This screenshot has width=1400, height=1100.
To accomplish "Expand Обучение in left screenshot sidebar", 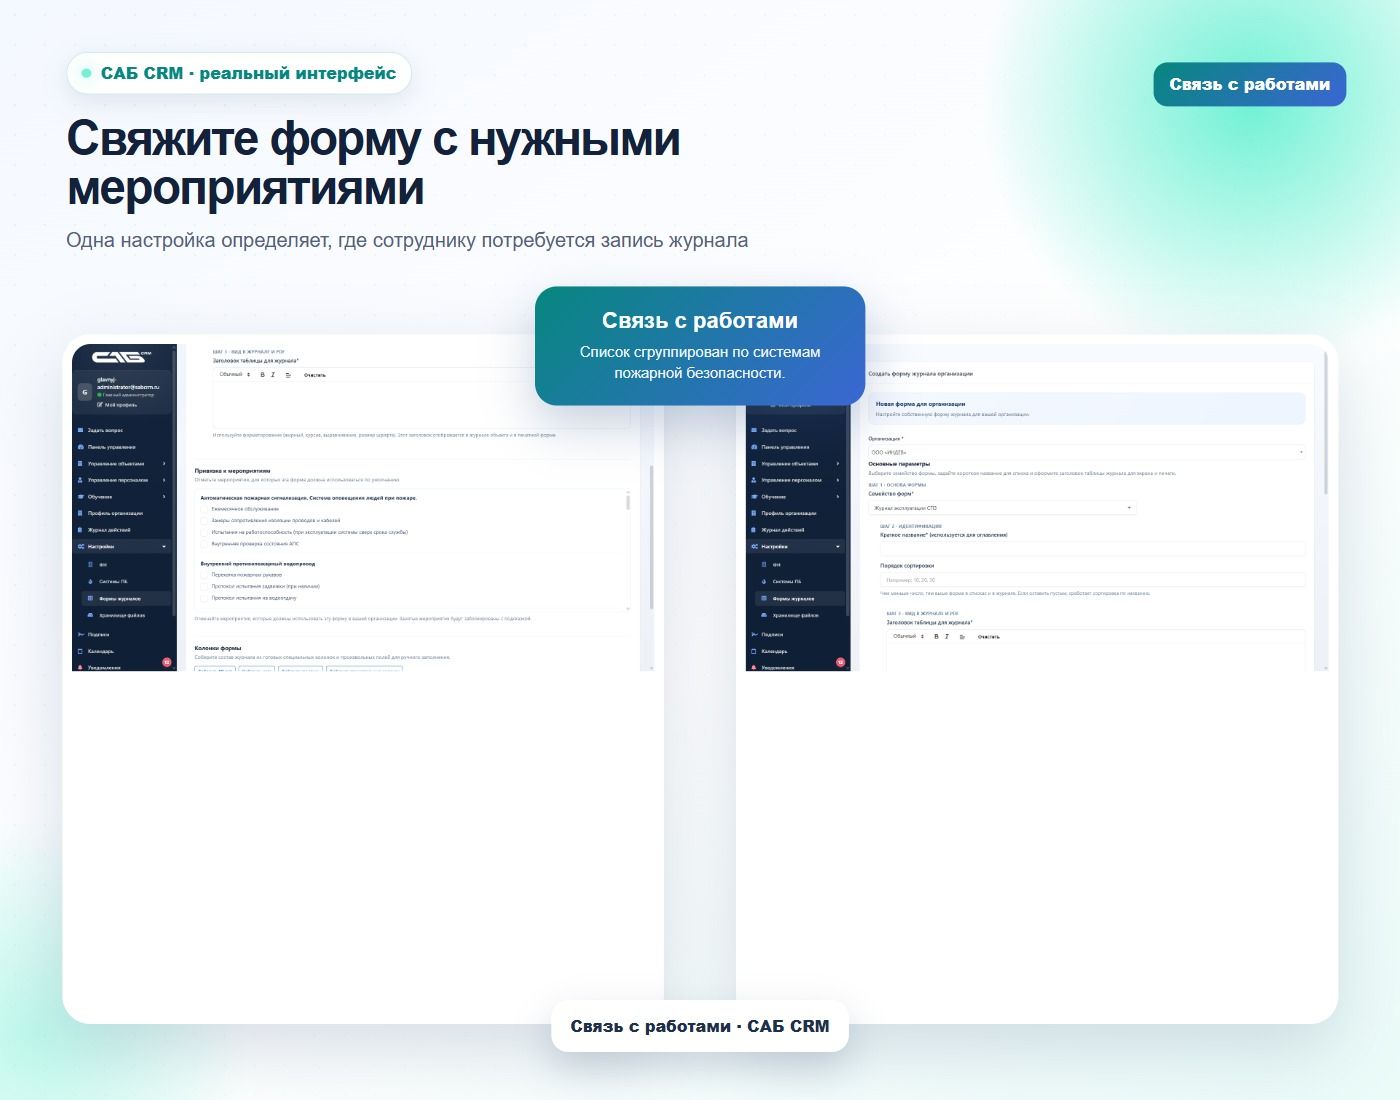I will tap(123, 497).
